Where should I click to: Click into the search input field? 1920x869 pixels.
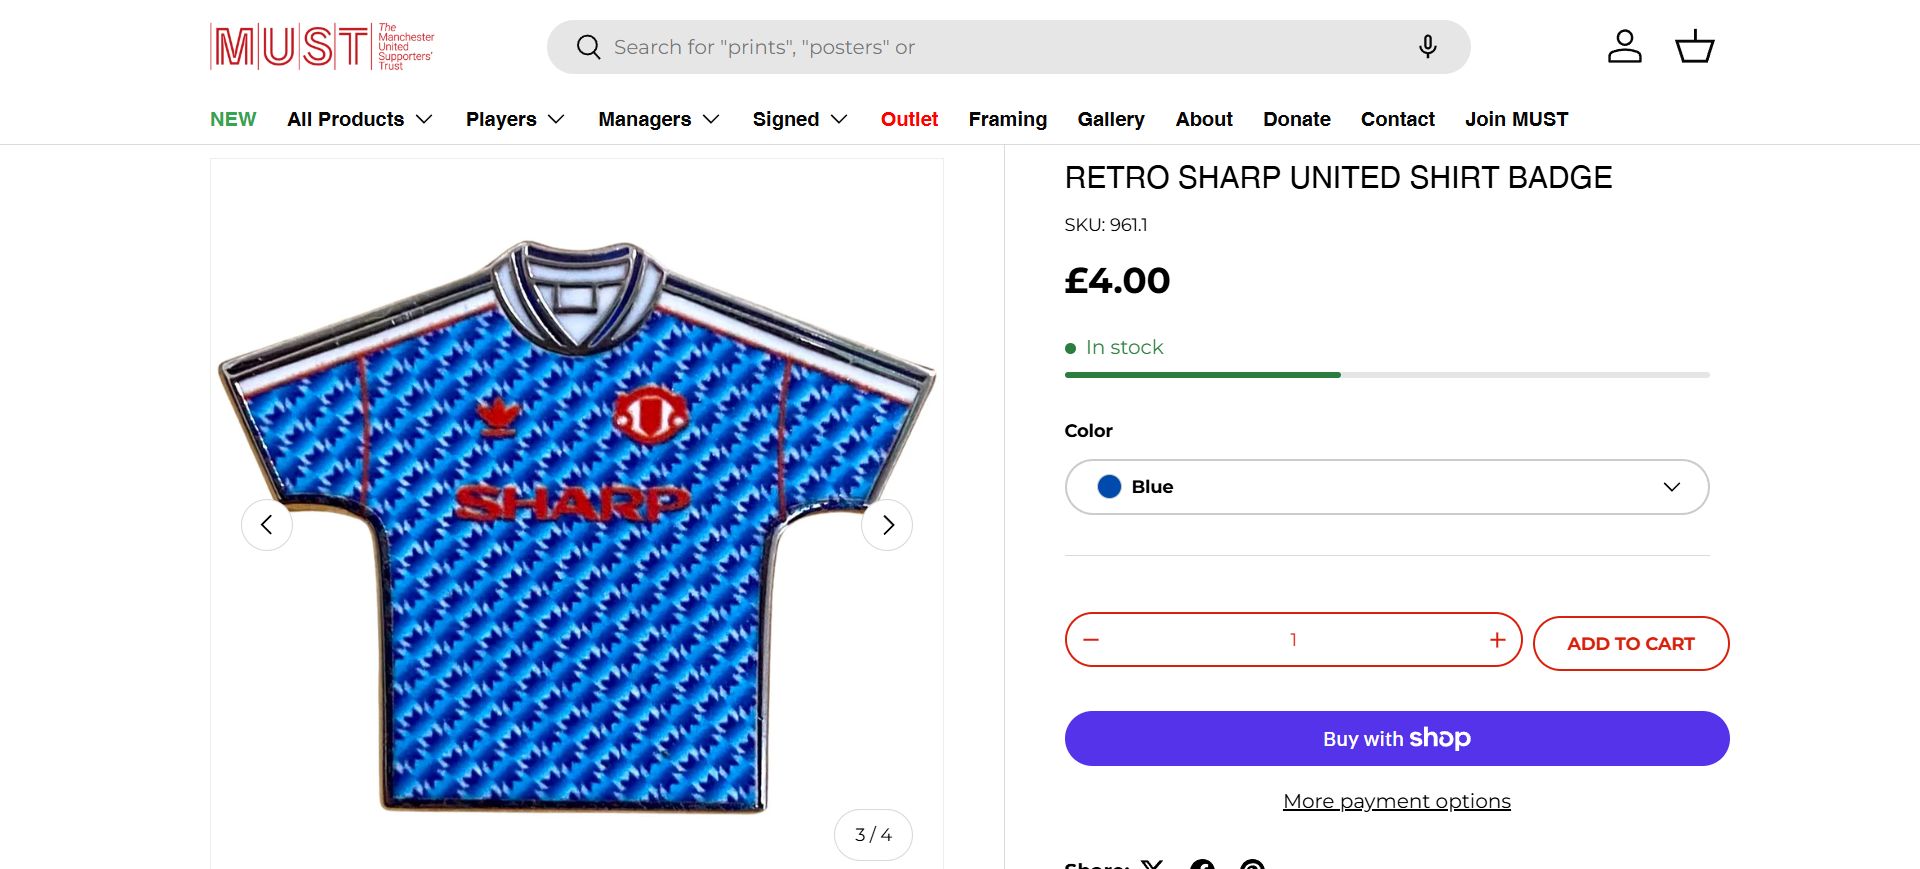(x=1000, y=47)
